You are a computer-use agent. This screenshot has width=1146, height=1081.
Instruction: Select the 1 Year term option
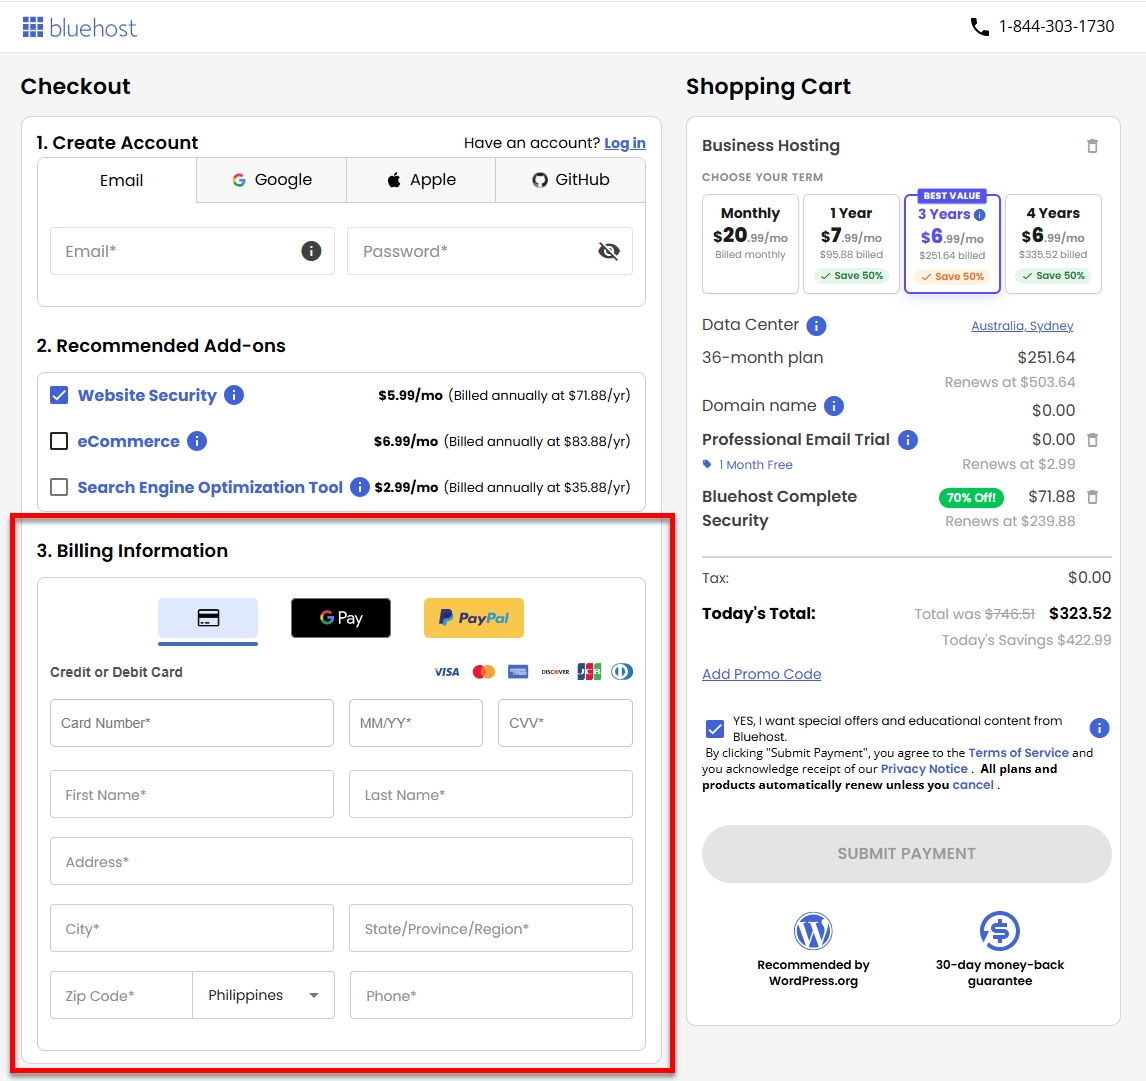[851, 244]
